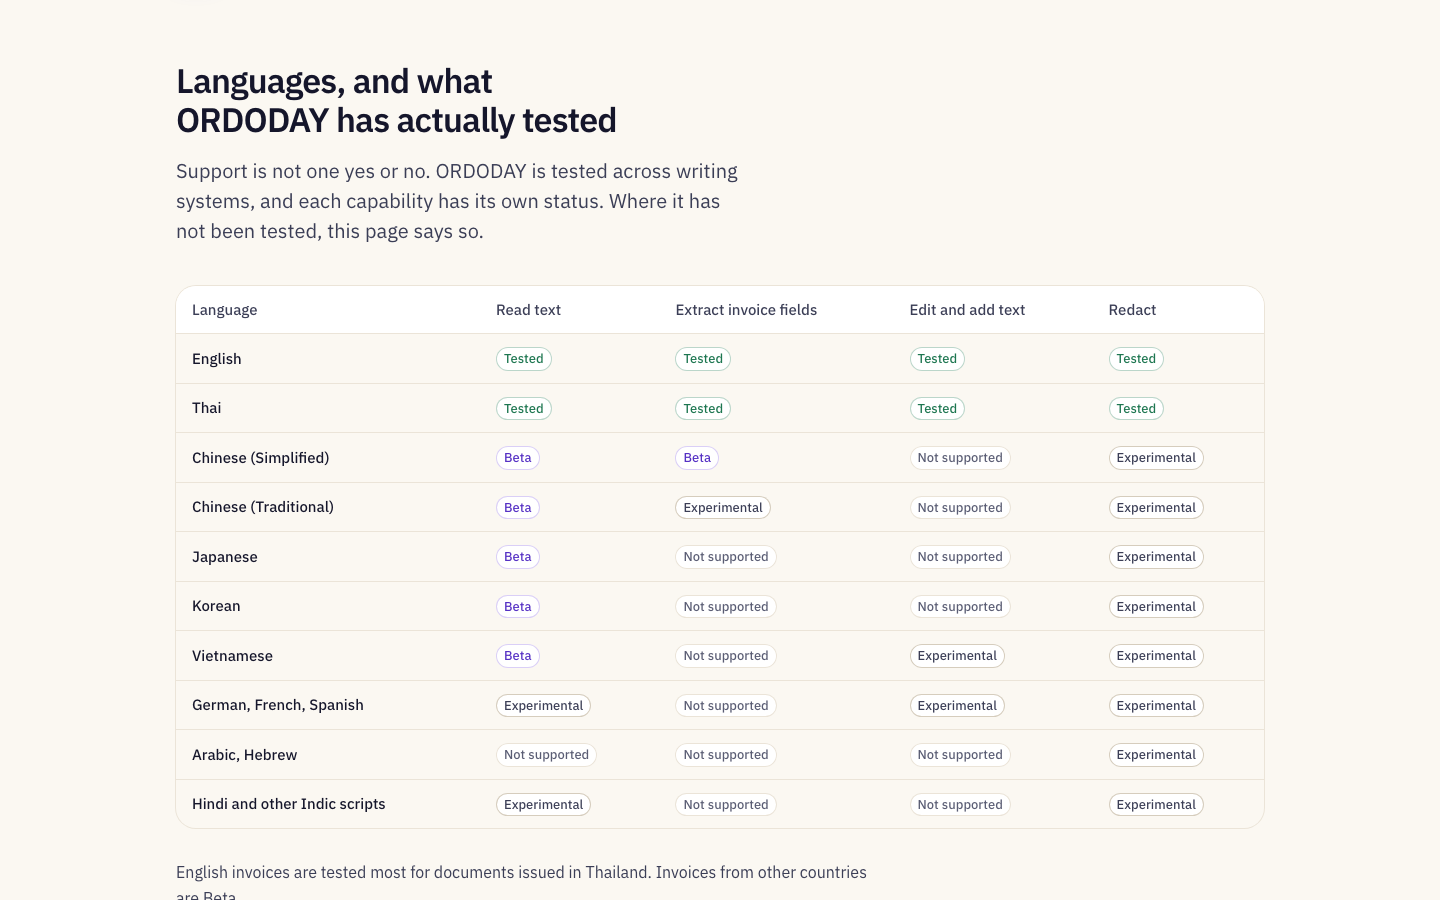Click Arabic, Hebrew Edit Not supported badge
The width and height of the screenshot is (1440, 900).
pos(960,755)
